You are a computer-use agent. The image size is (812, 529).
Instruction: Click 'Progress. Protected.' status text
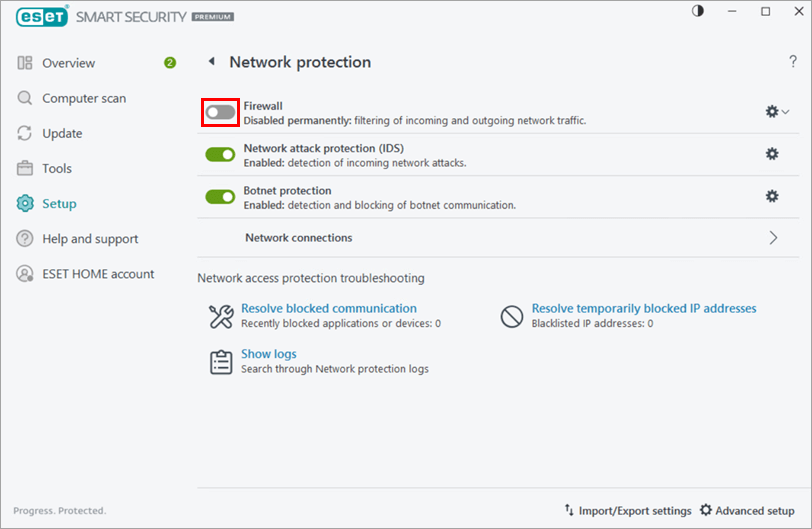pos(60,511)
